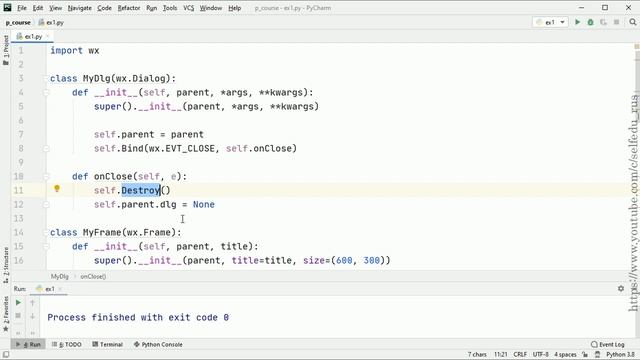
Task: Collapse __init__ fold marker on line 4
Action: pyautogui.click(x=46, y=93)
